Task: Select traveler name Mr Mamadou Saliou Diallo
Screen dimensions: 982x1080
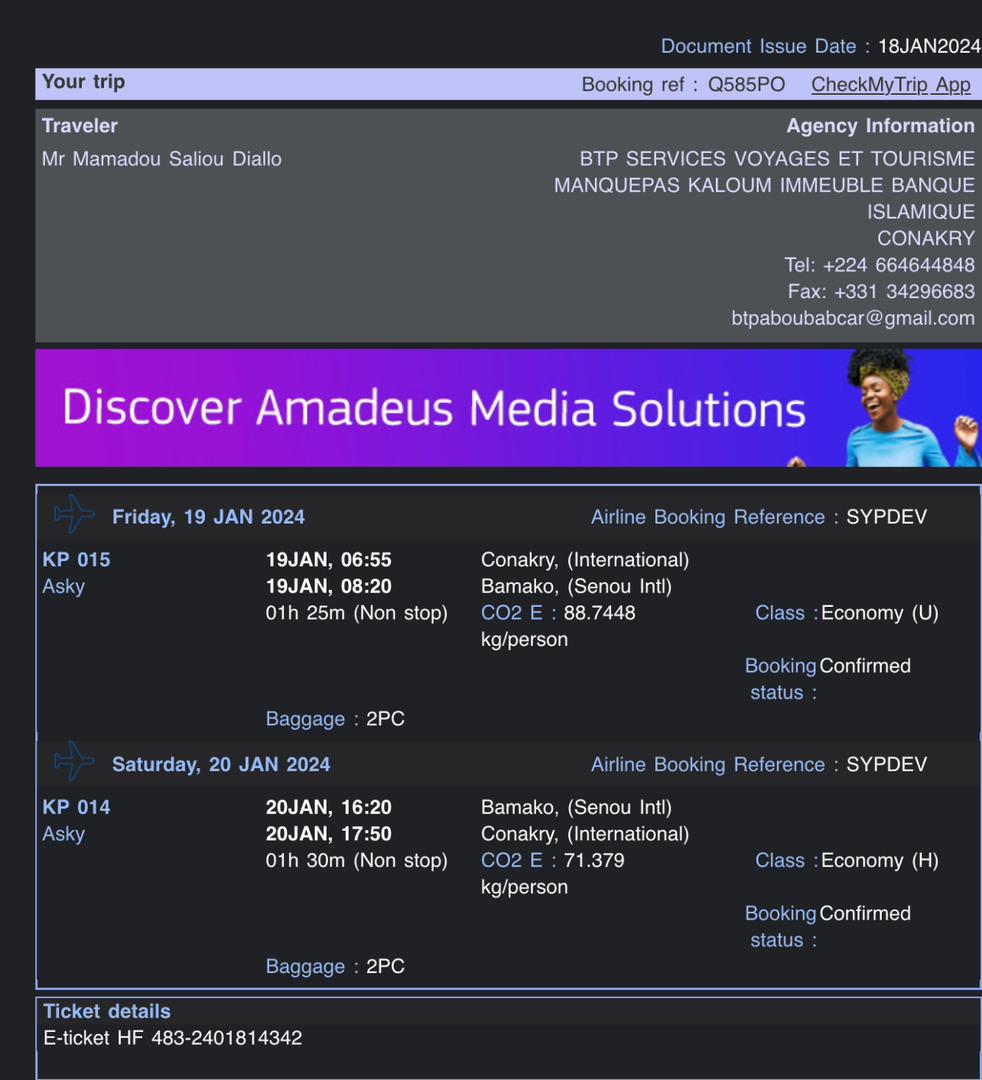Action: 162,159
